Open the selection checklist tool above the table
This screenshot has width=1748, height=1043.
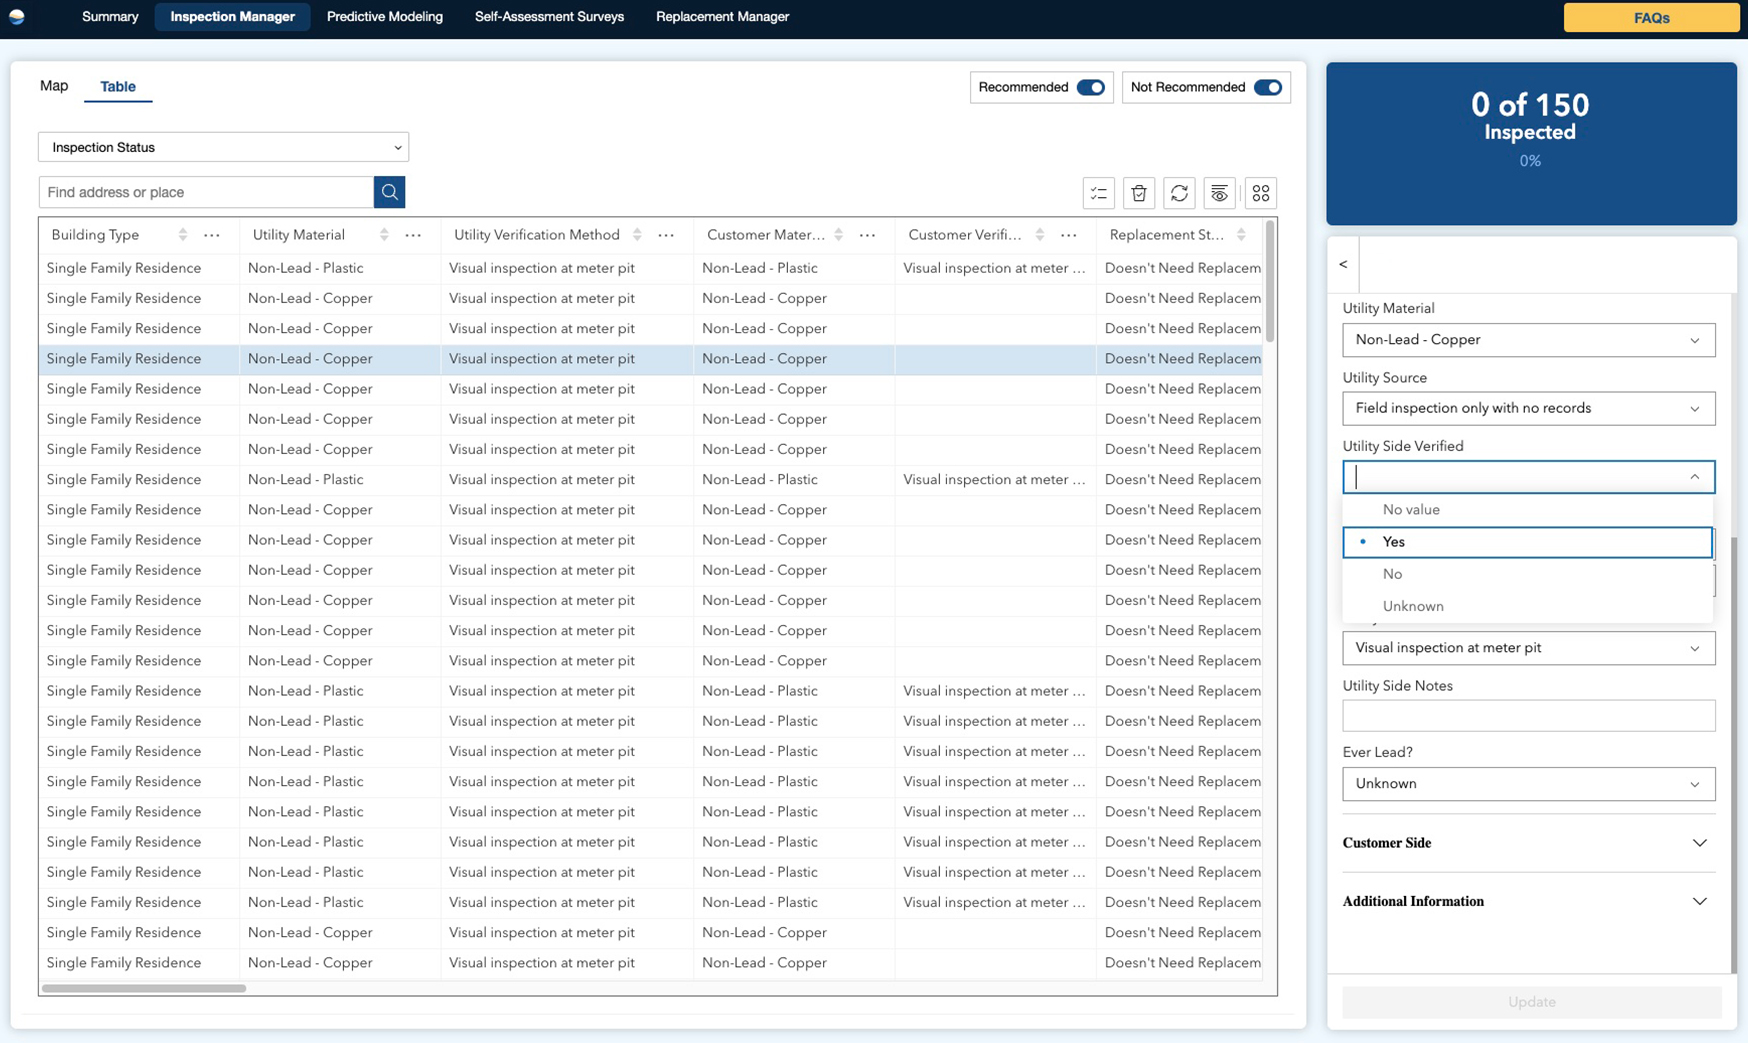[x=1098, y=192]
